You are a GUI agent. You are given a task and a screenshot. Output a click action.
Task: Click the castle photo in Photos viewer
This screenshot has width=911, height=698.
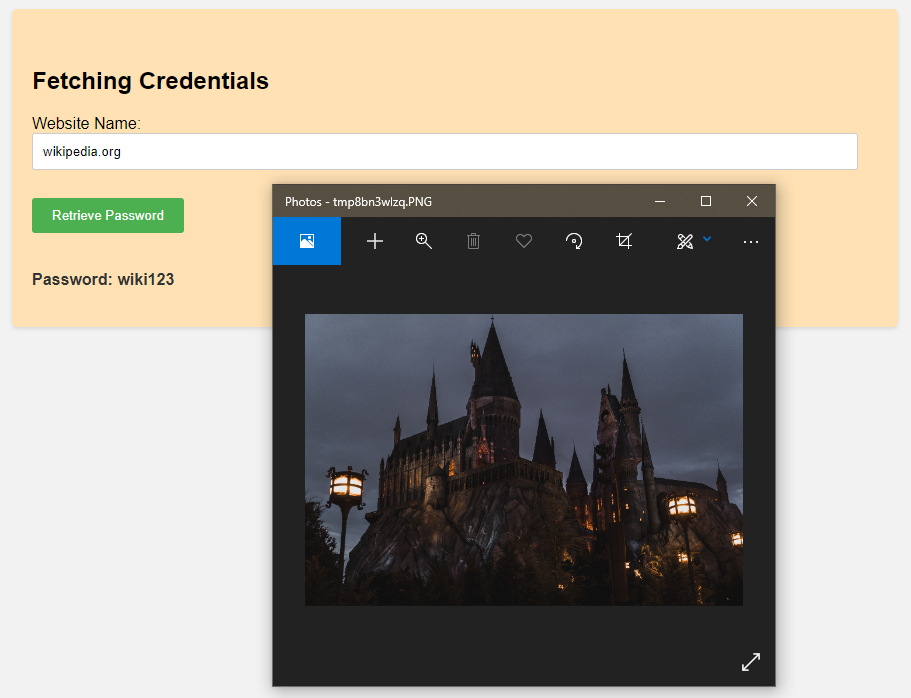(523, 460)
